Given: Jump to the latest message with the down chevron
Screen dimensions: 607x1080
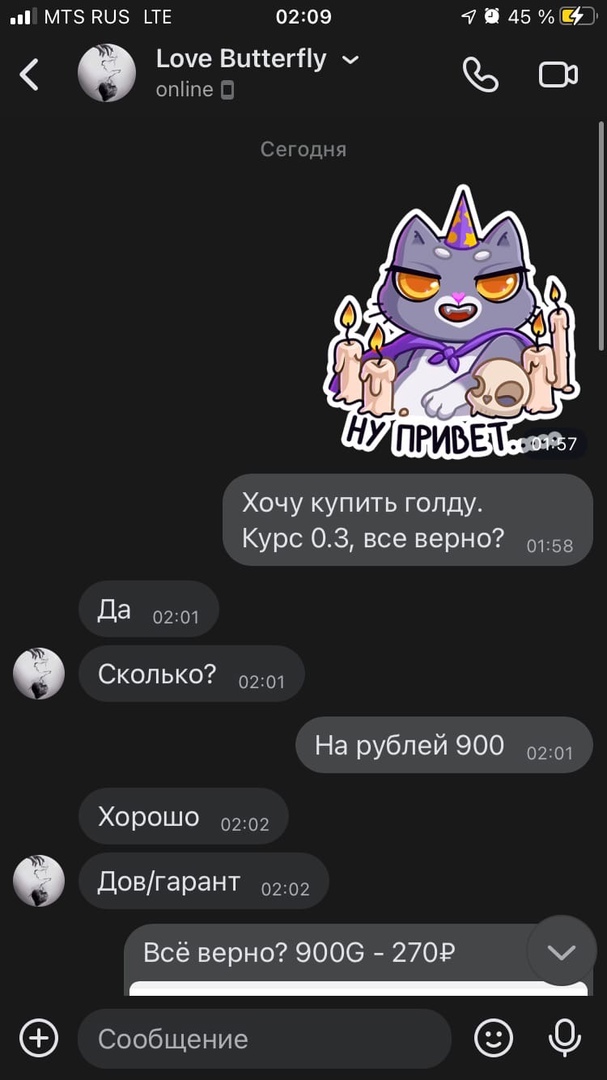Looking at the screenshot, I should pos(562,951).
